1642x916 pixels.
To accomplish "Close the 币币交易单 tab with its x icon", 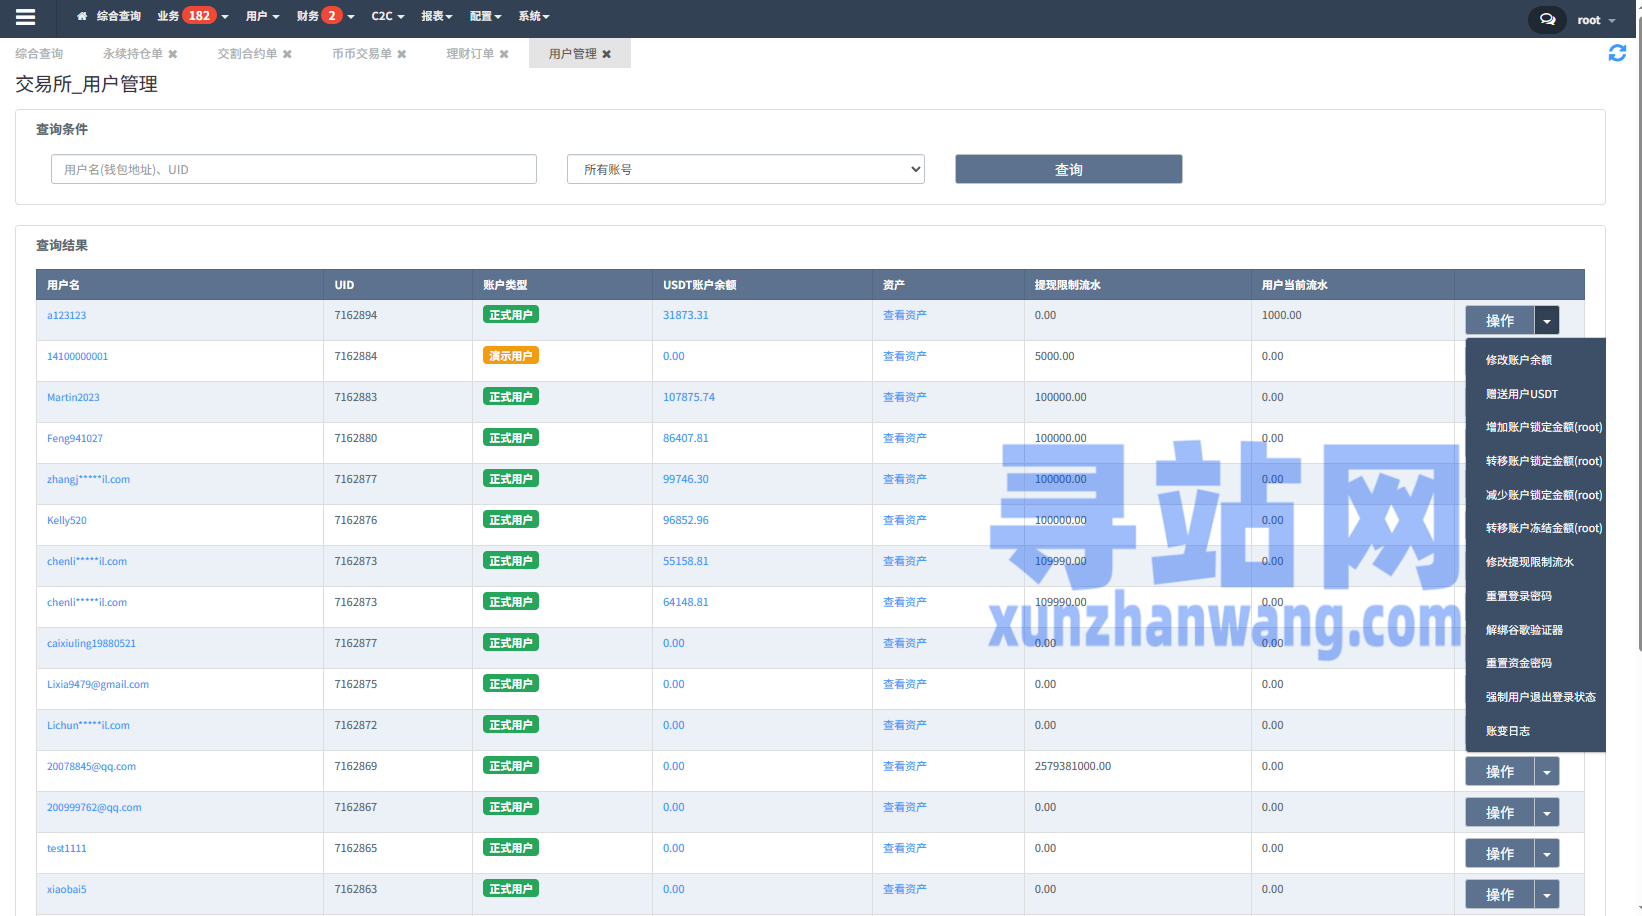I will [x=401, y=53].
